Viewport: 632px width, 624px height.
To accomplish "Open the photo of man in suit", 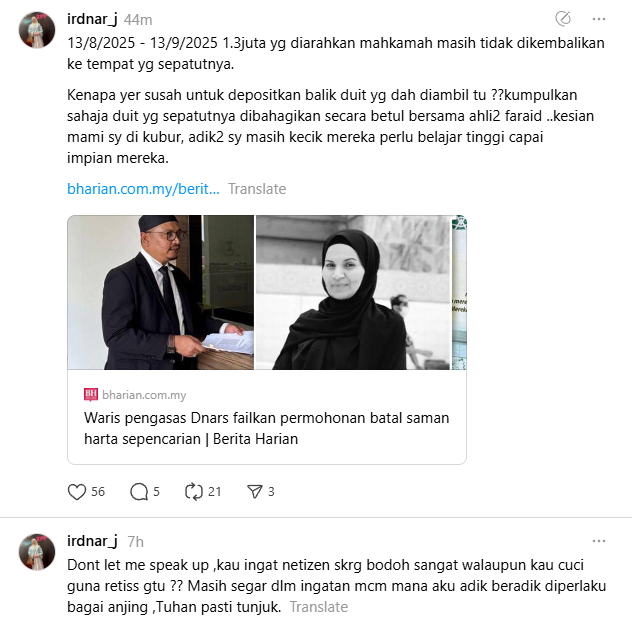I will click(161, 292).
